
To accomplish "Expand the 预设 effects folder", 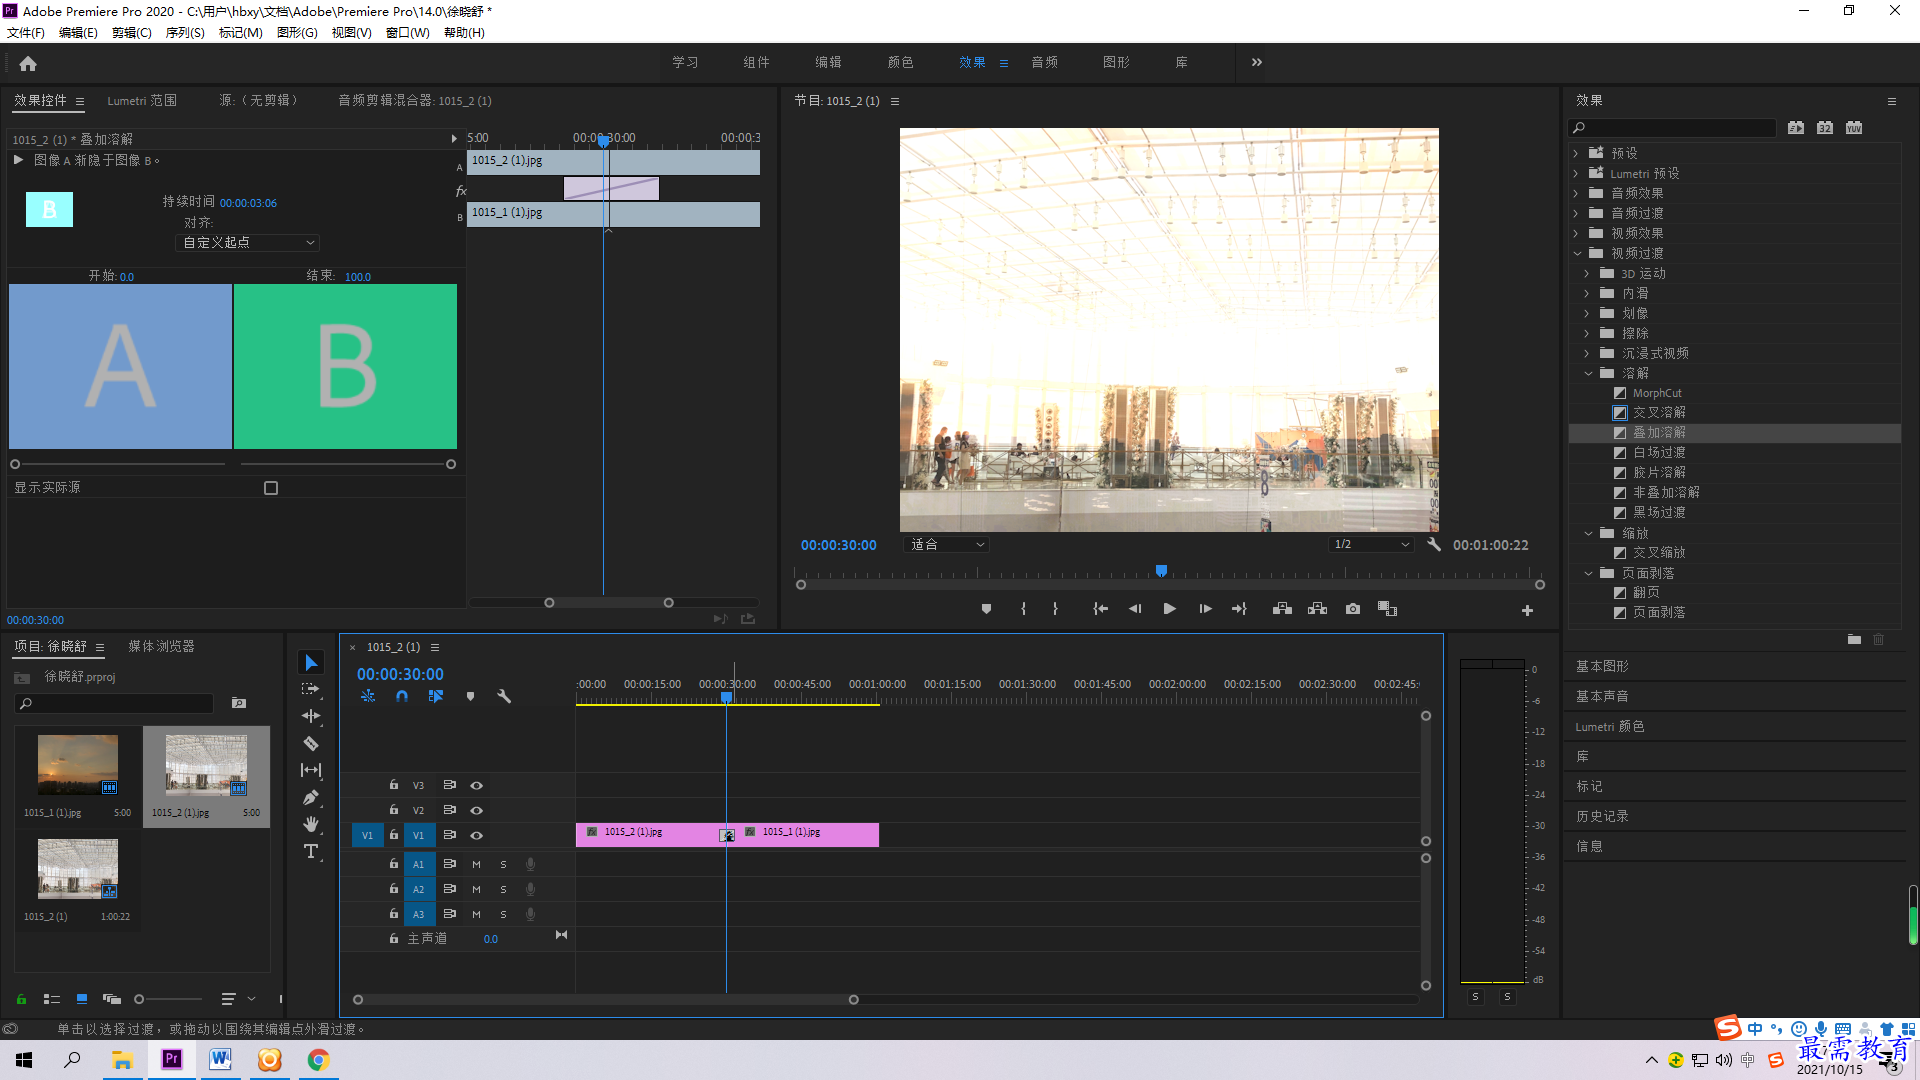I will tap(1576, 154).
